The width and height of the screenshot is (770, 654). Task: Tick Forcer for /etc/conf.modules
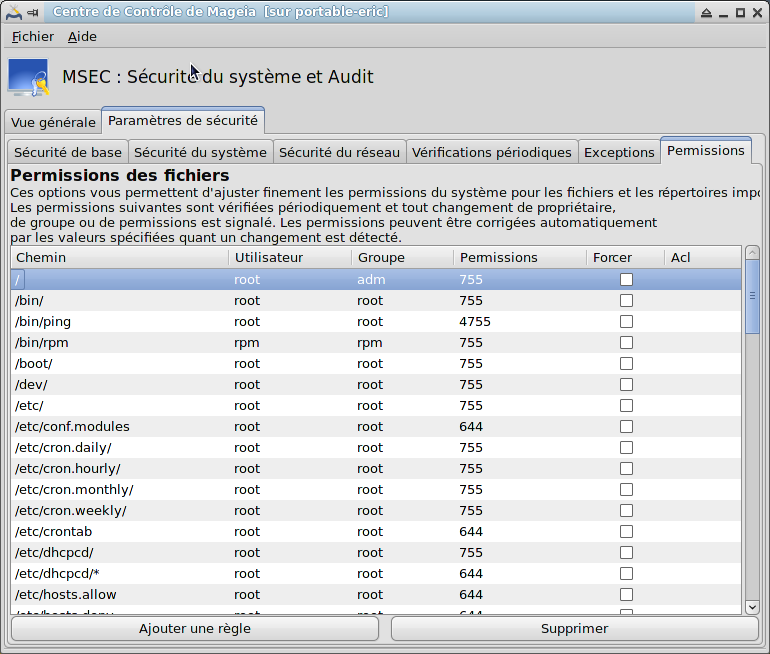coord(626,427)
